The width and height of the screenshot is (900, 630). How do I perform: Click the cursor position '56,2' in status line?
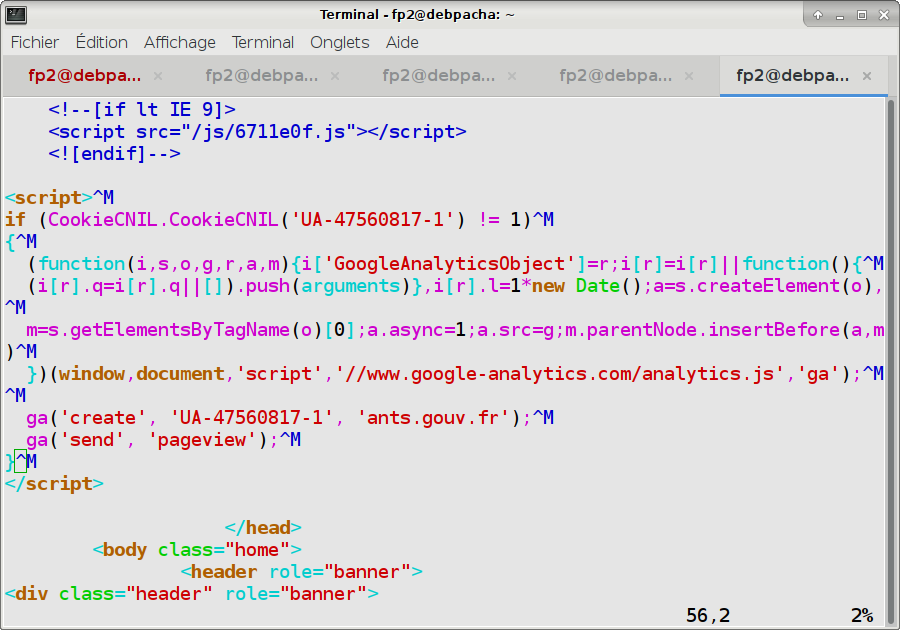tap(708, 616)
